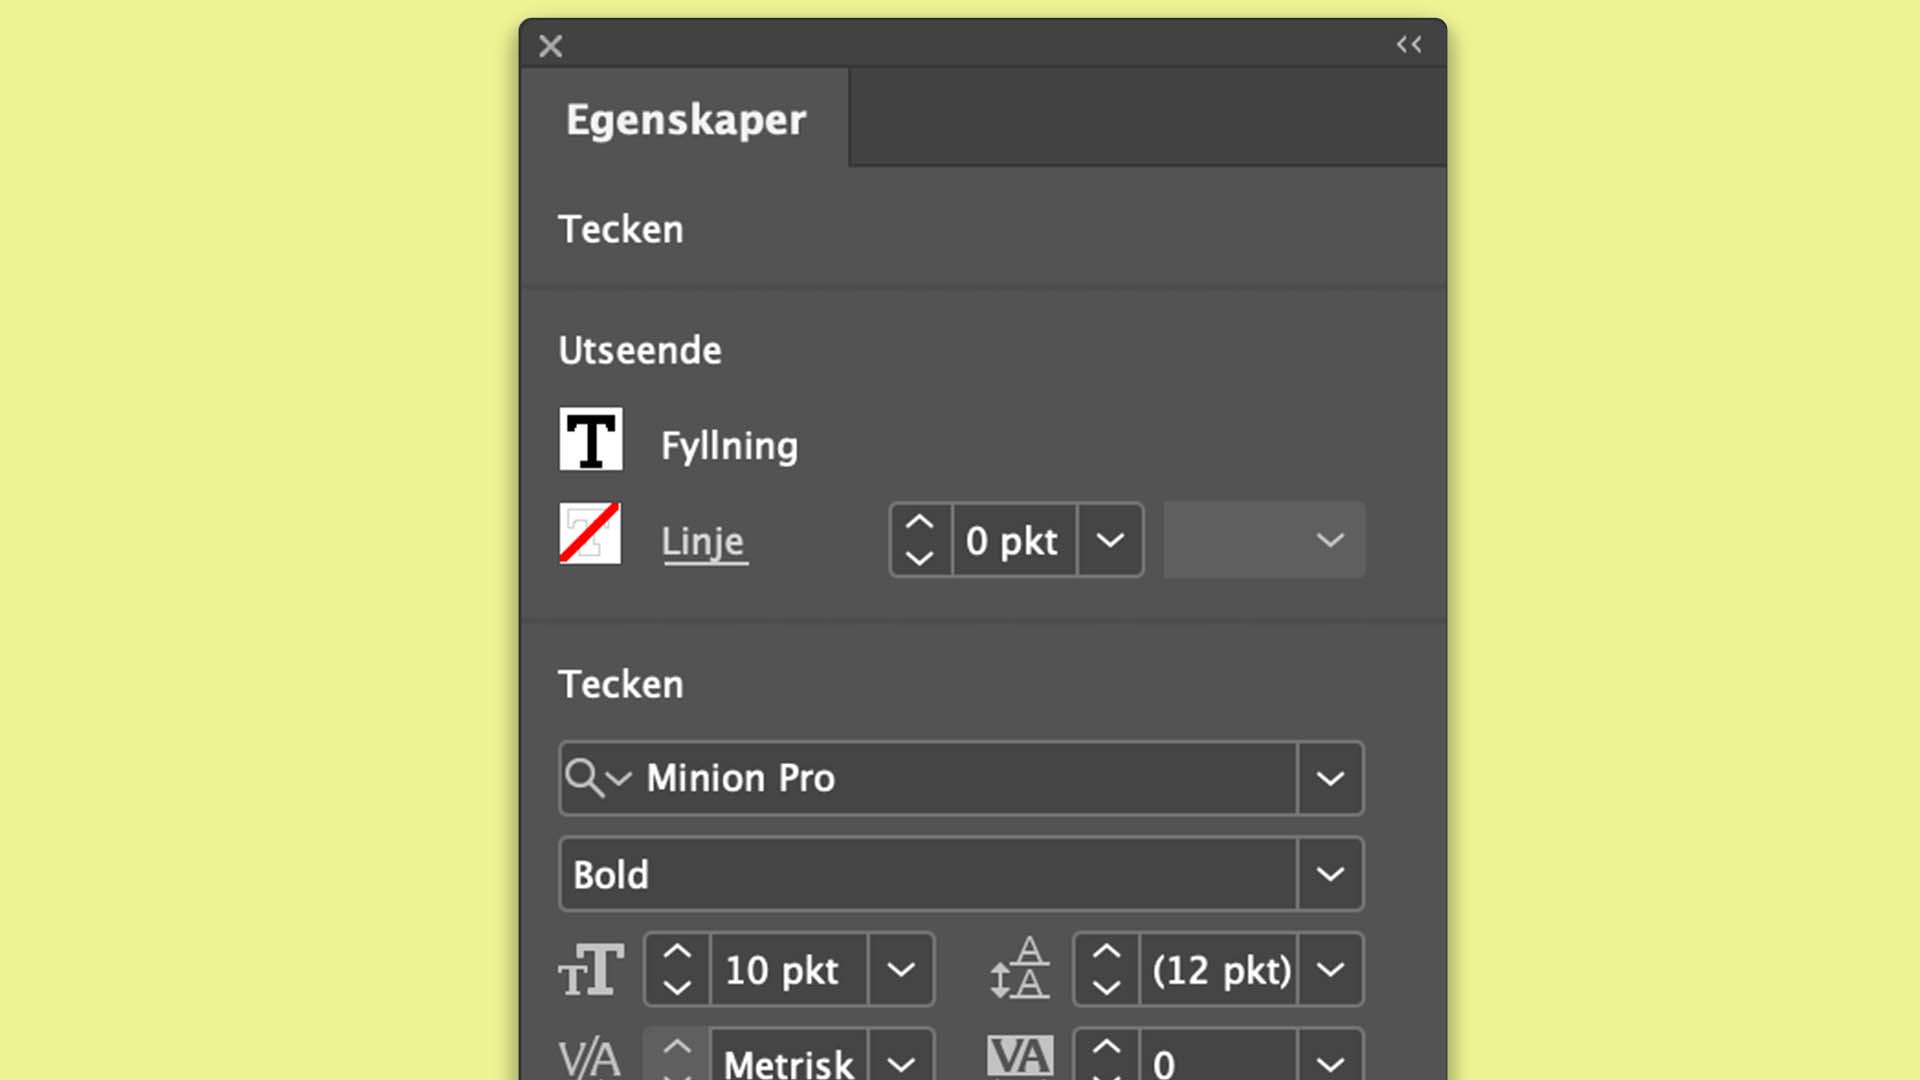Open the leading (12 pkt) dropdown
The image size is (1920, 1080).
(x=1330, y=969)
